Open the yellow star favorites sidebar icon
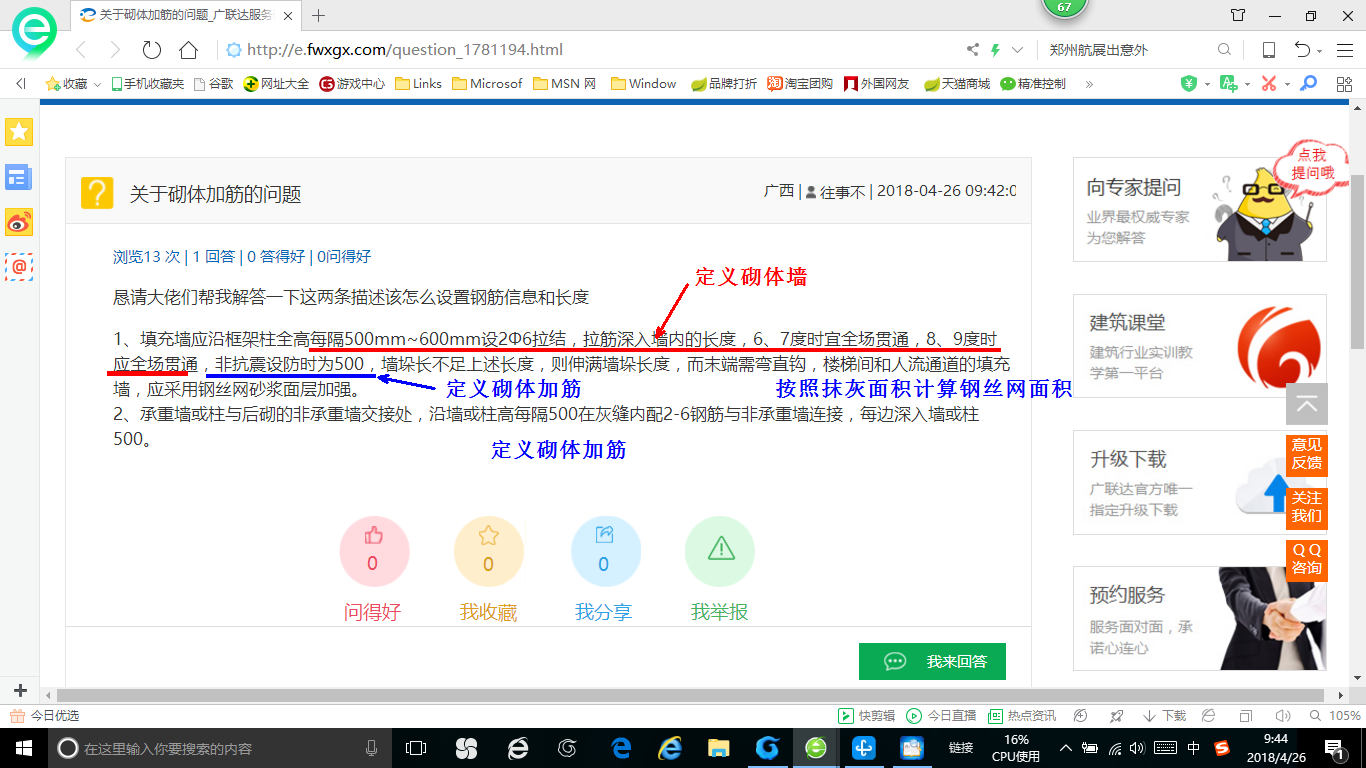The image size is (1366, 768). 19,131
